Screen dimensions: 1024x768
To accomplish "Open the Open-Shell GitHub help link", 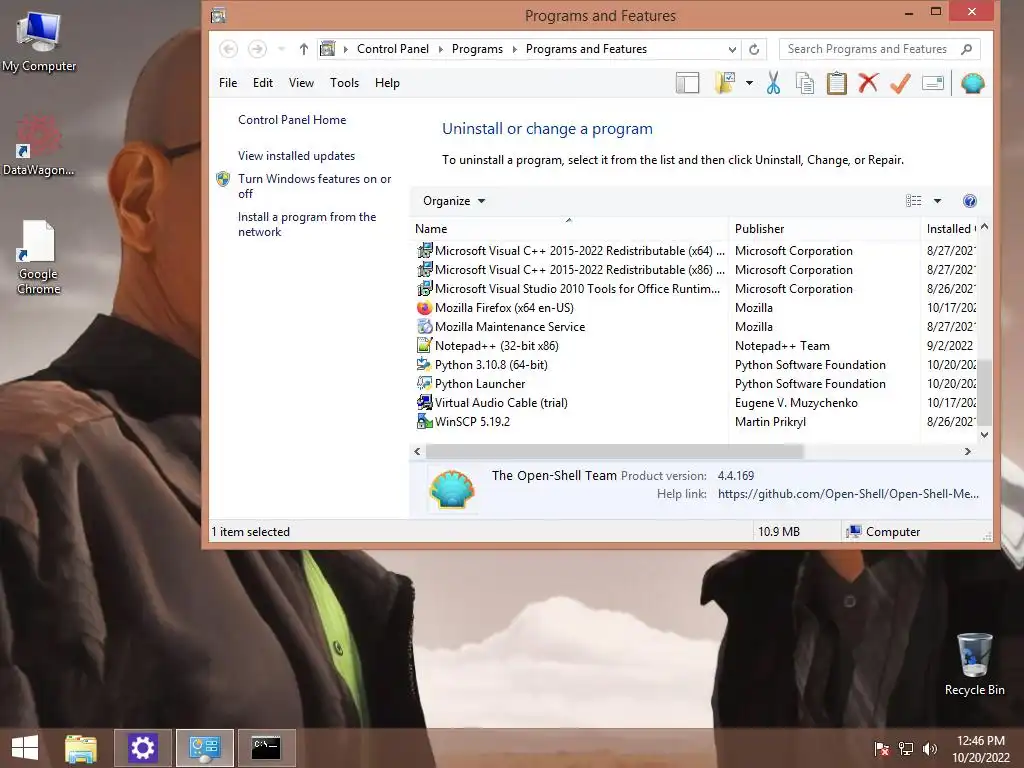I will (x=848, y=494).
